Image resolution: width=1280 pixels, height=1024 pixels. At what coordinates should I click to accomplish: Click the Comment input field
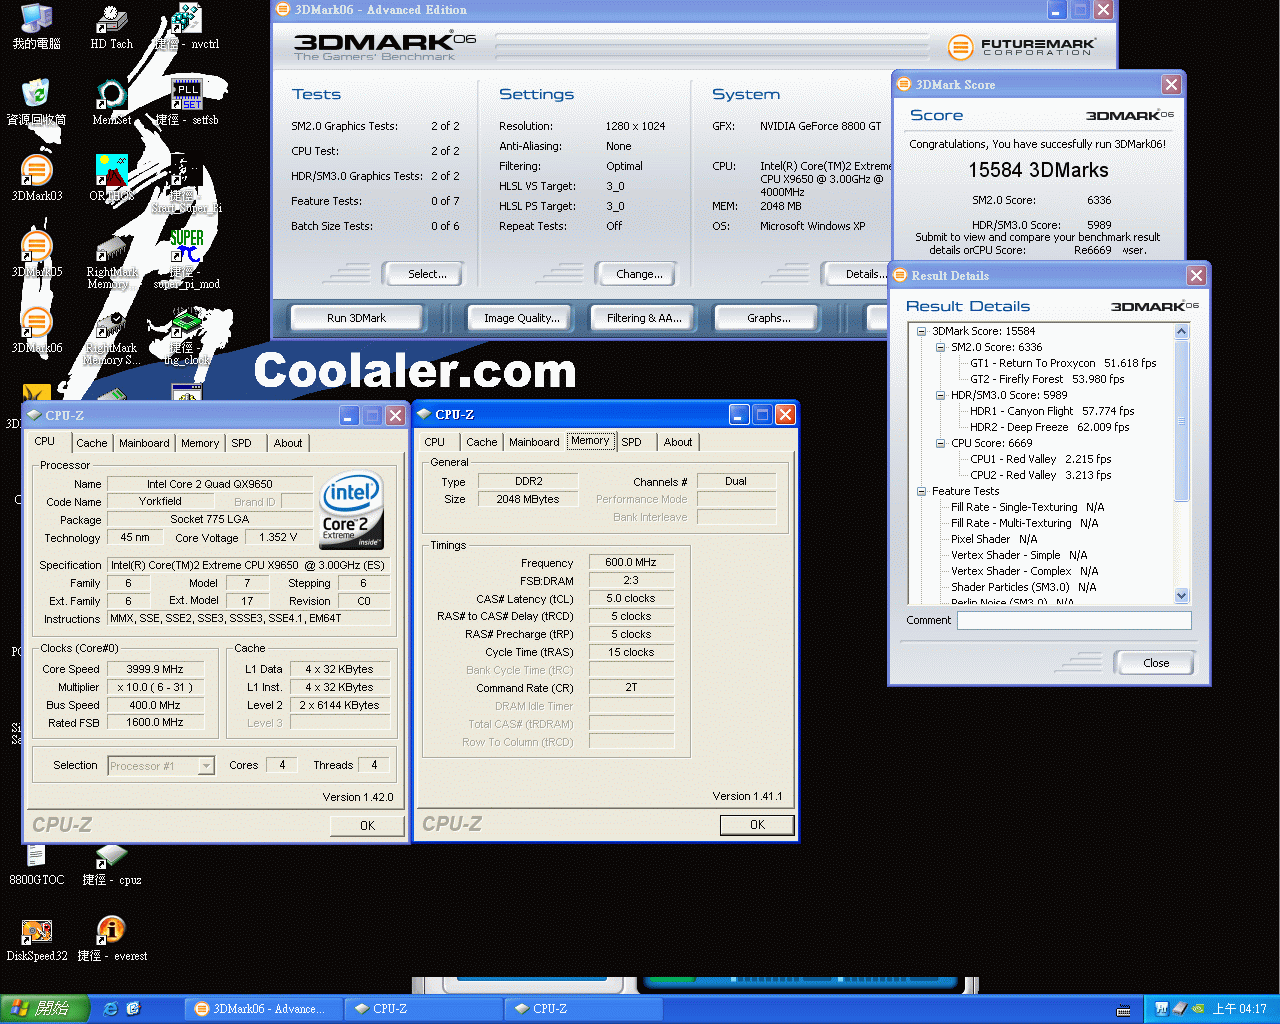1074,621
